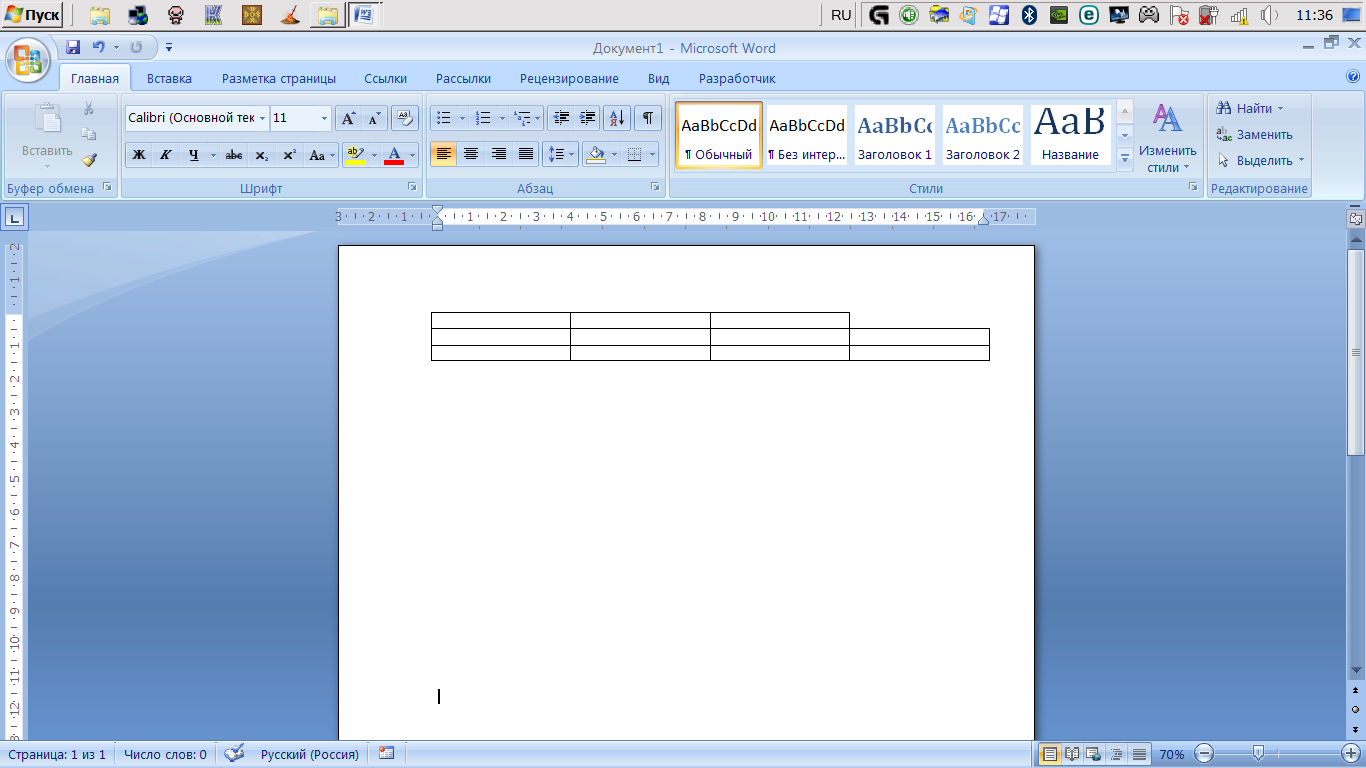The image size is (1366, 768).
Task: Click the Заменить button
Action: click(x=1256, y=134)
